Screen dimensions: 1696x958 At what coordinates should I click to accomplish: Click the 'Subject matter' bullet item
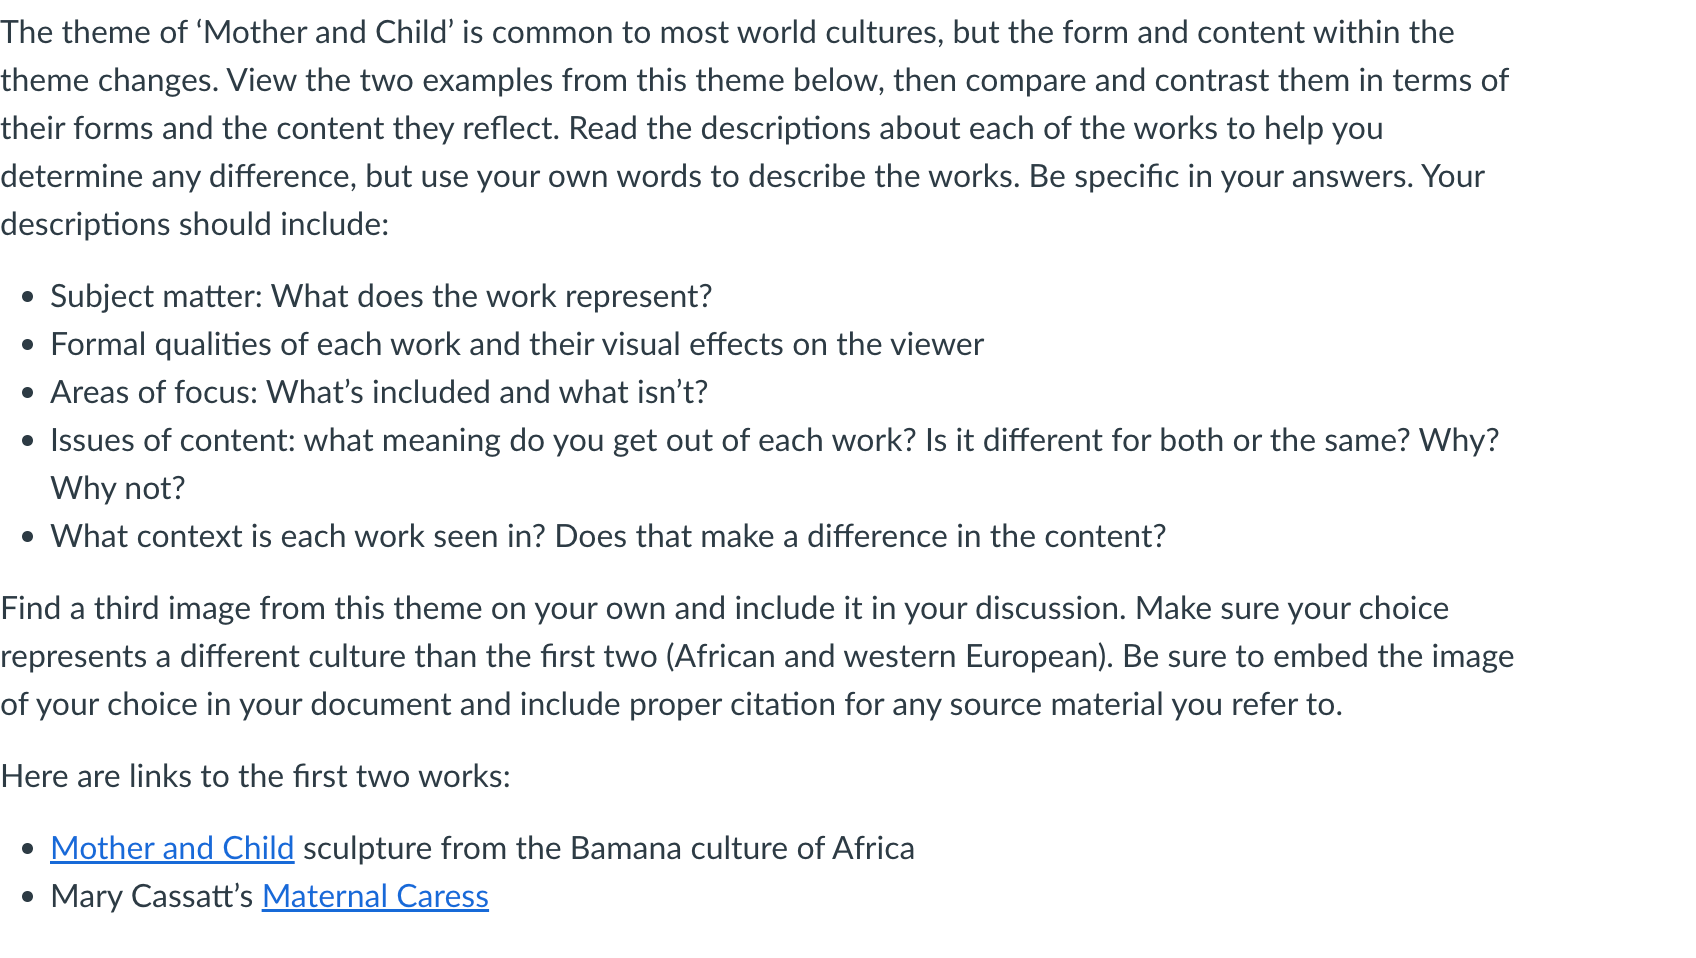coord(381,296)
